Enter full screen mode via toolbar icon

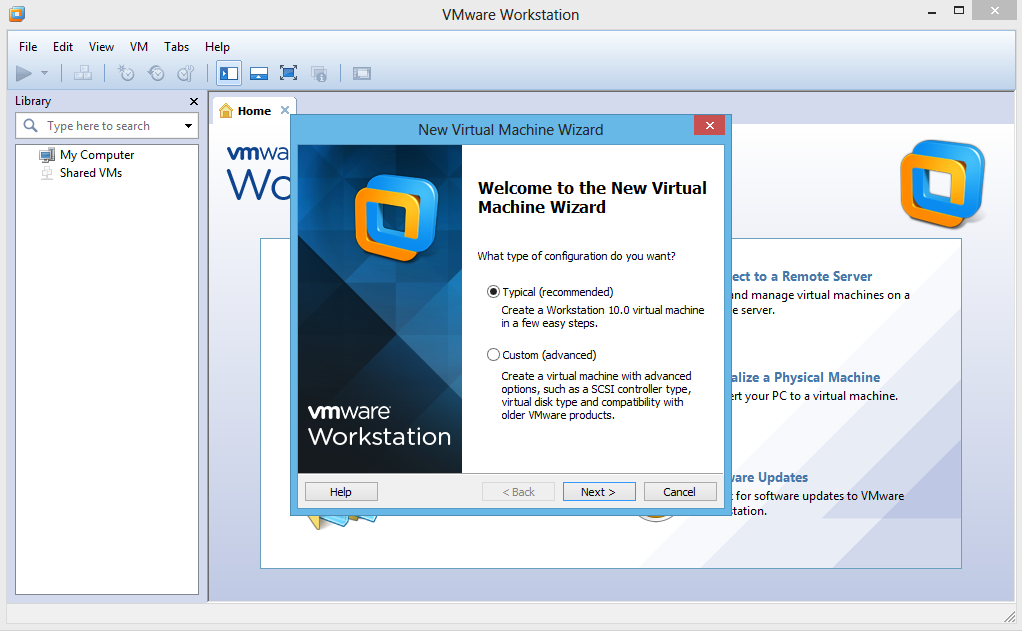coord(288,73)
